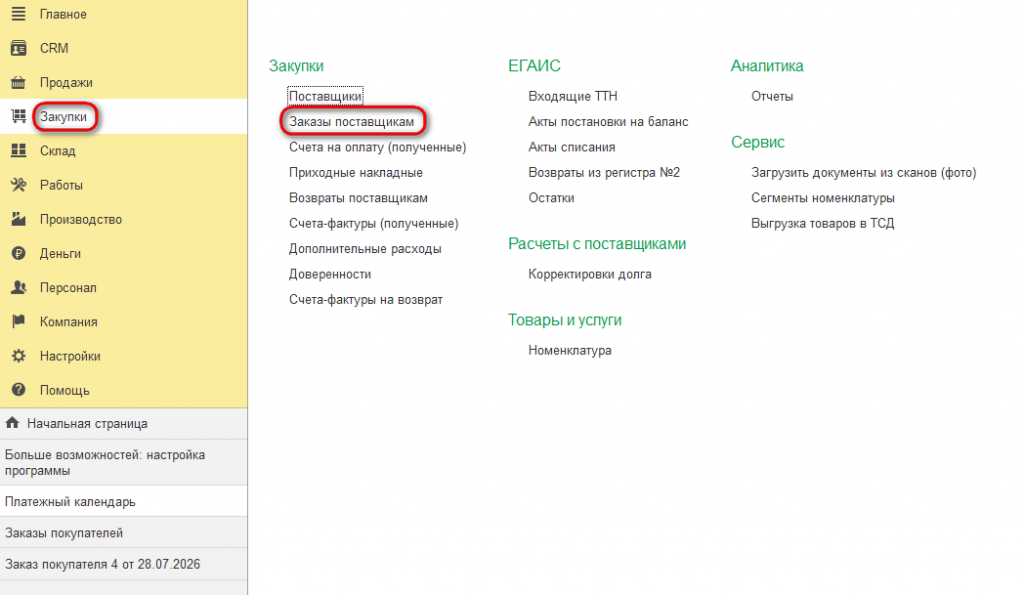The image size is (1024, 595).
Task: Click the Продажи basket icon
Action: pos(18,82)
